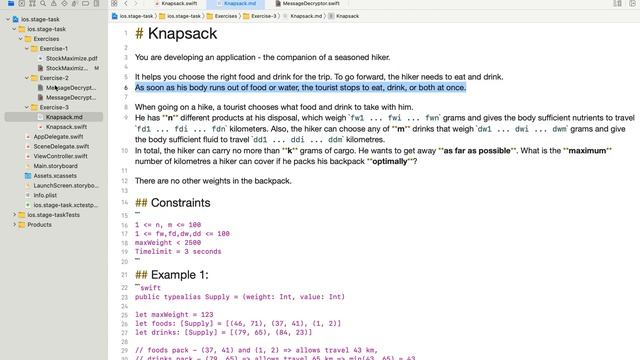This screenshot has height=360, width=640.
Task: Open the Project navigator folder icon
Action: pyautogui.click(x=11, y=3)
